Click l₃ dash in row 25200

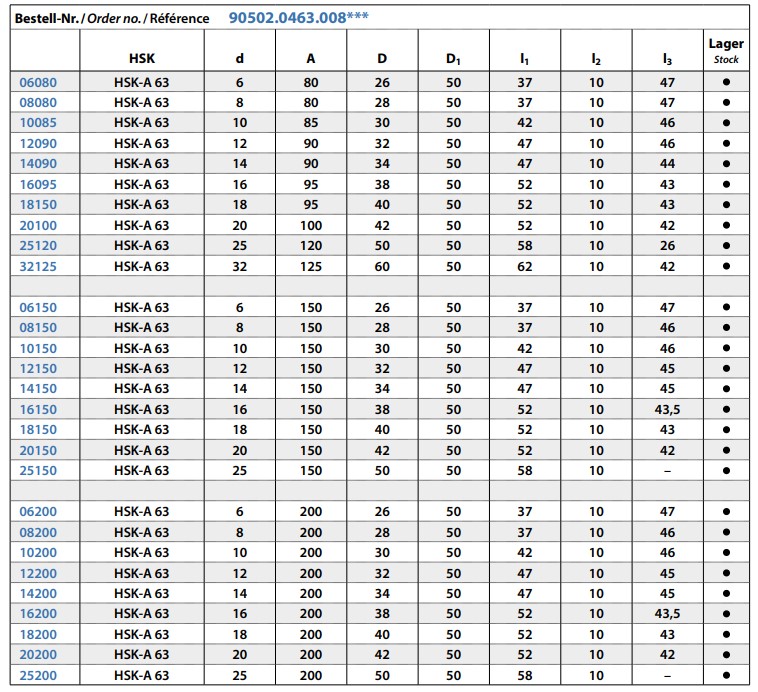pyautogui.click(x=667, y=676)
